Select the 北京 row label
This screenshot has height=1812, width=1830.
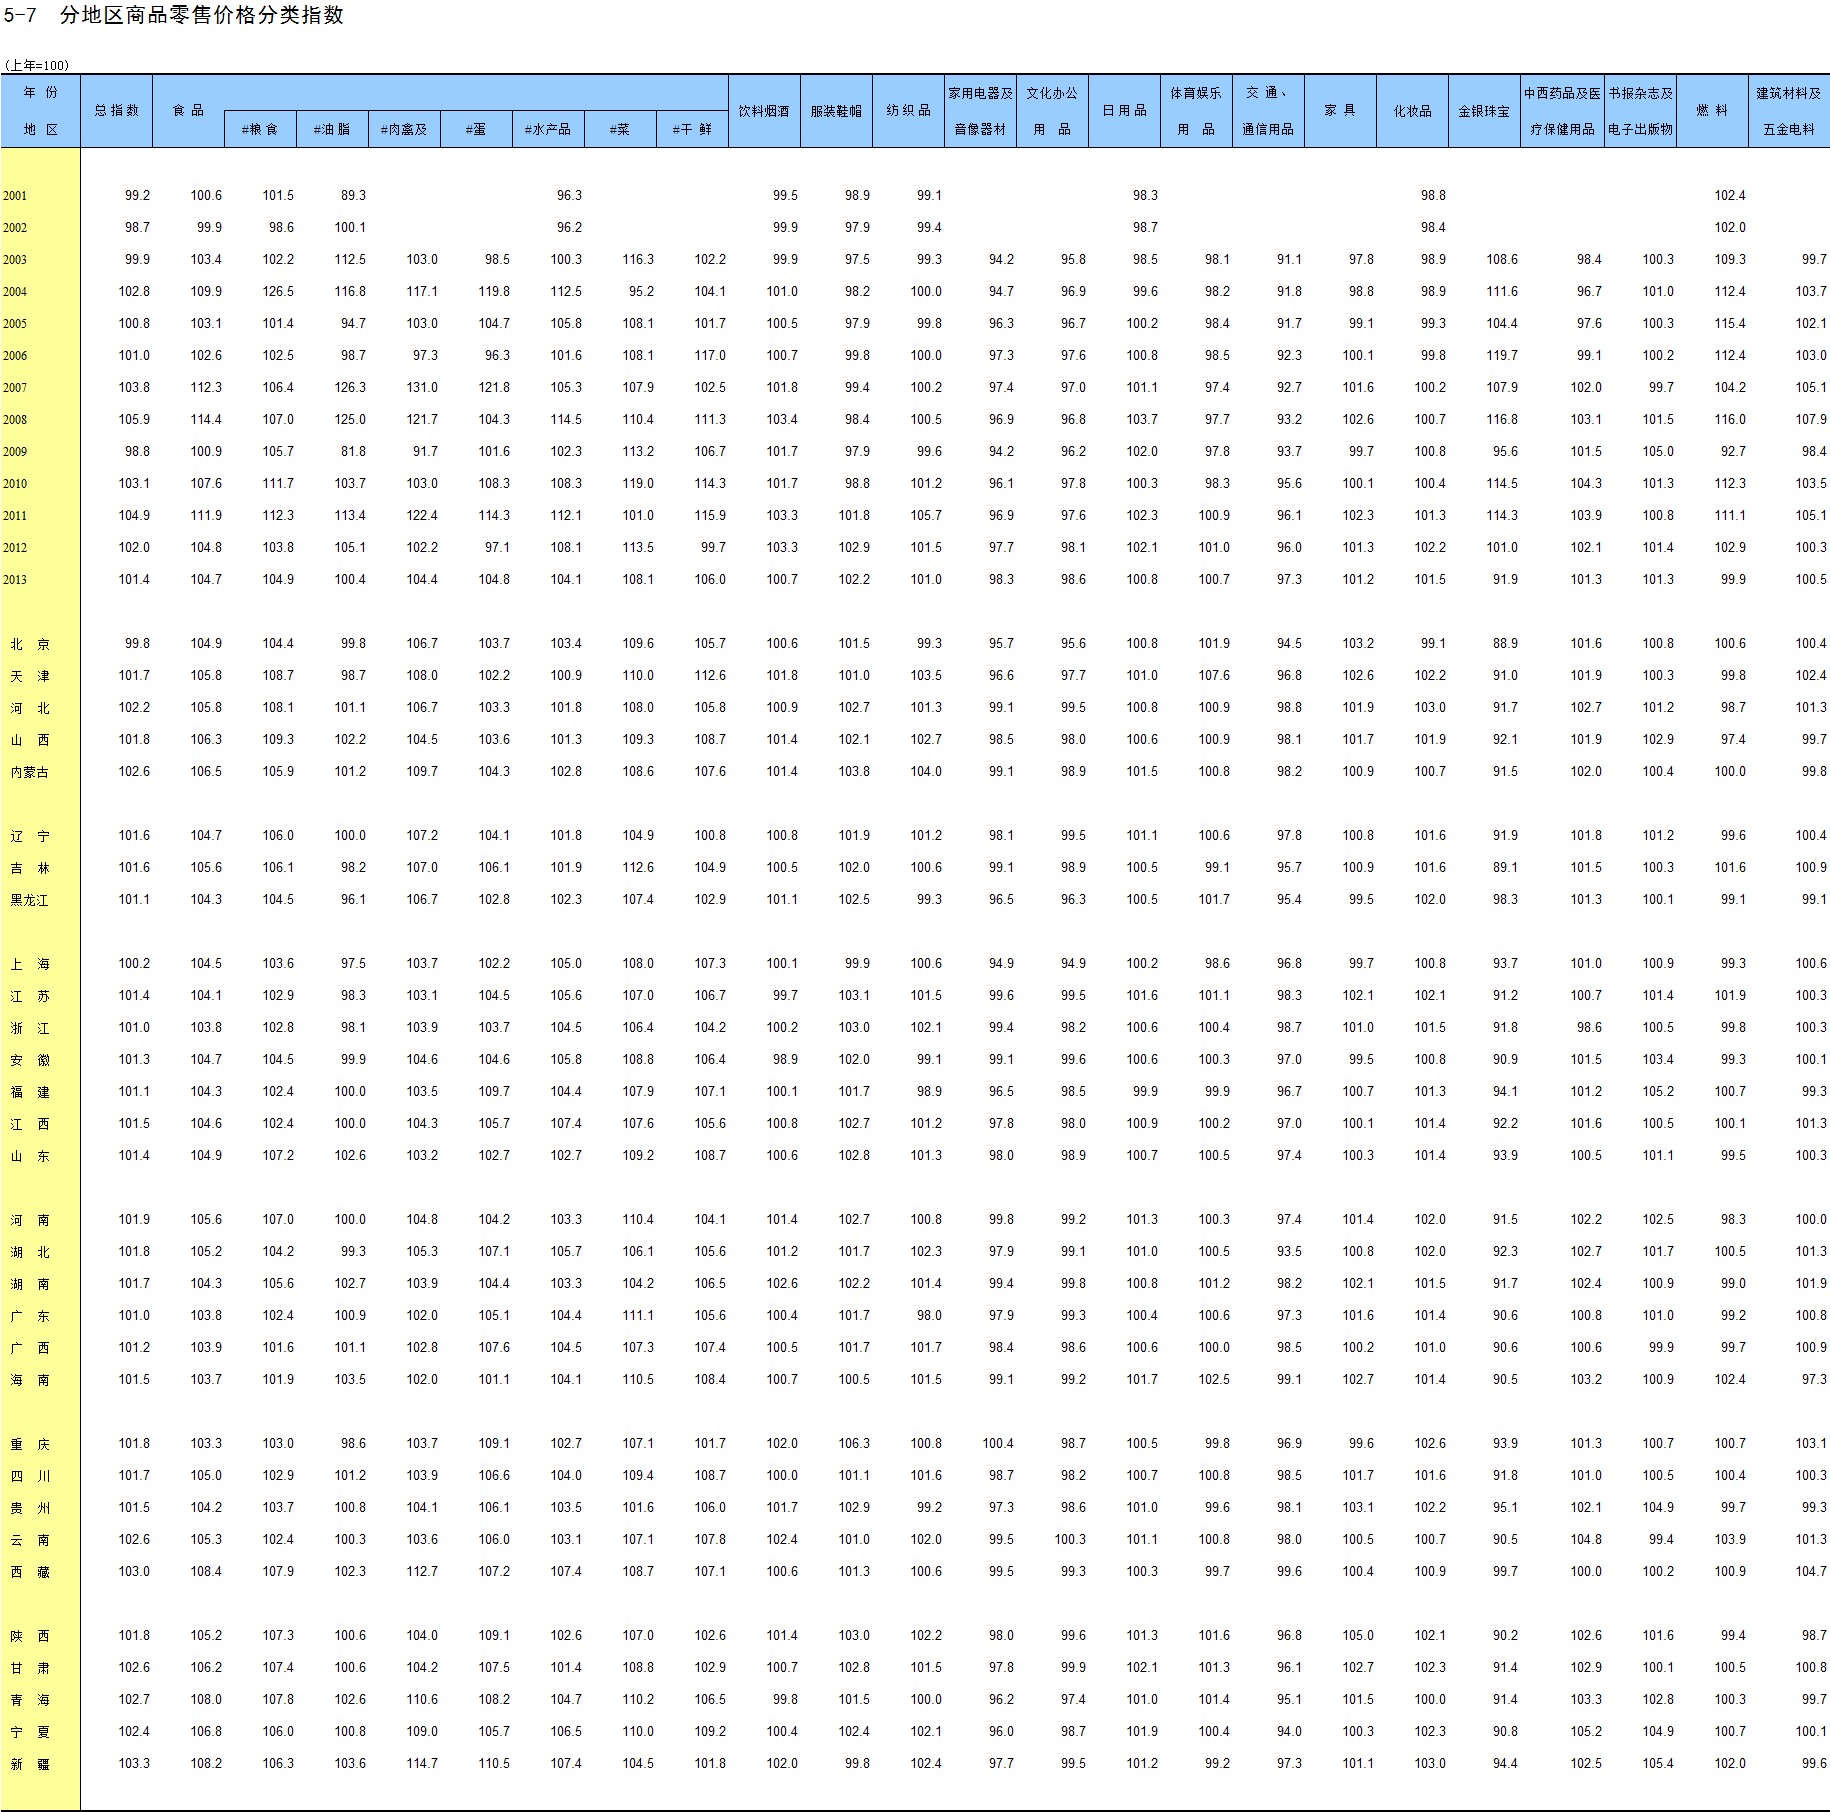pyautogui.click(x=30, y=644)
